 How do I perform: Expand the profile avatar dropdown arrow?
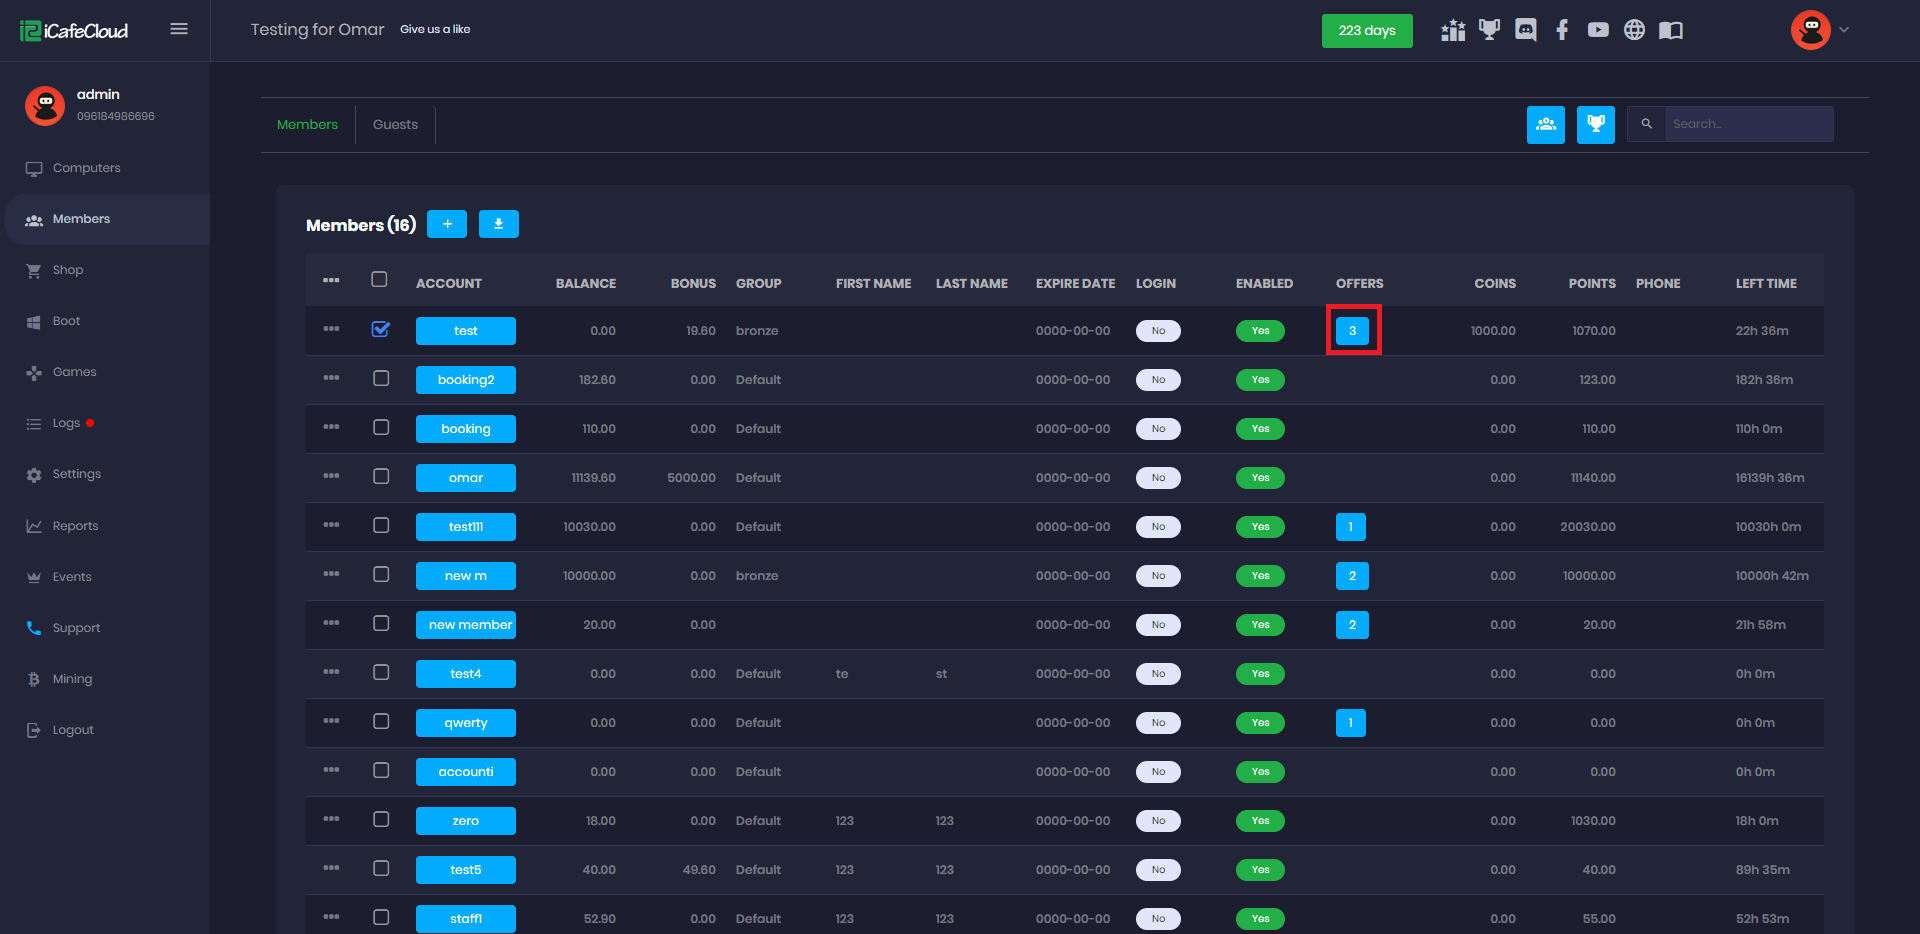point(1844,30)
